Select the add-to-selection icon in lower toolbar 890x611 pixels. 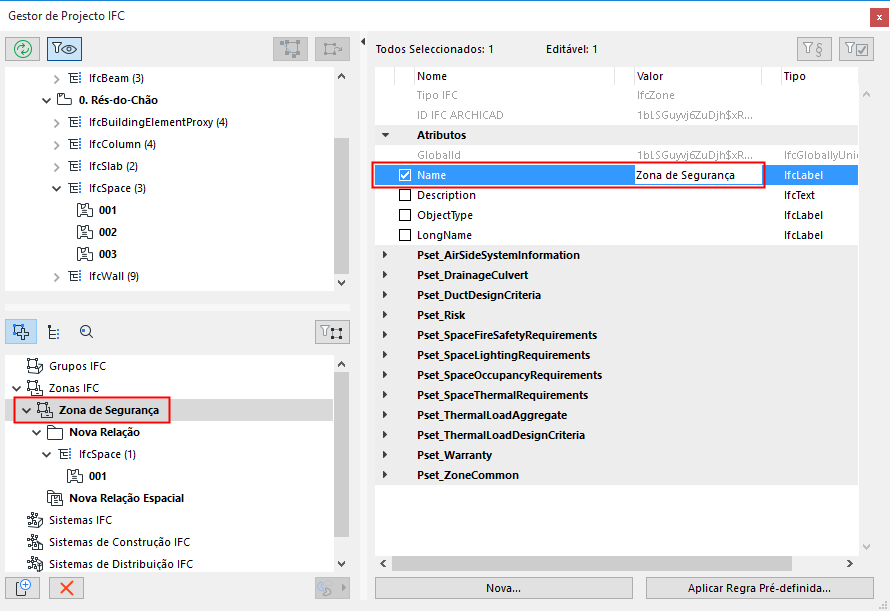tap(21, 331)
